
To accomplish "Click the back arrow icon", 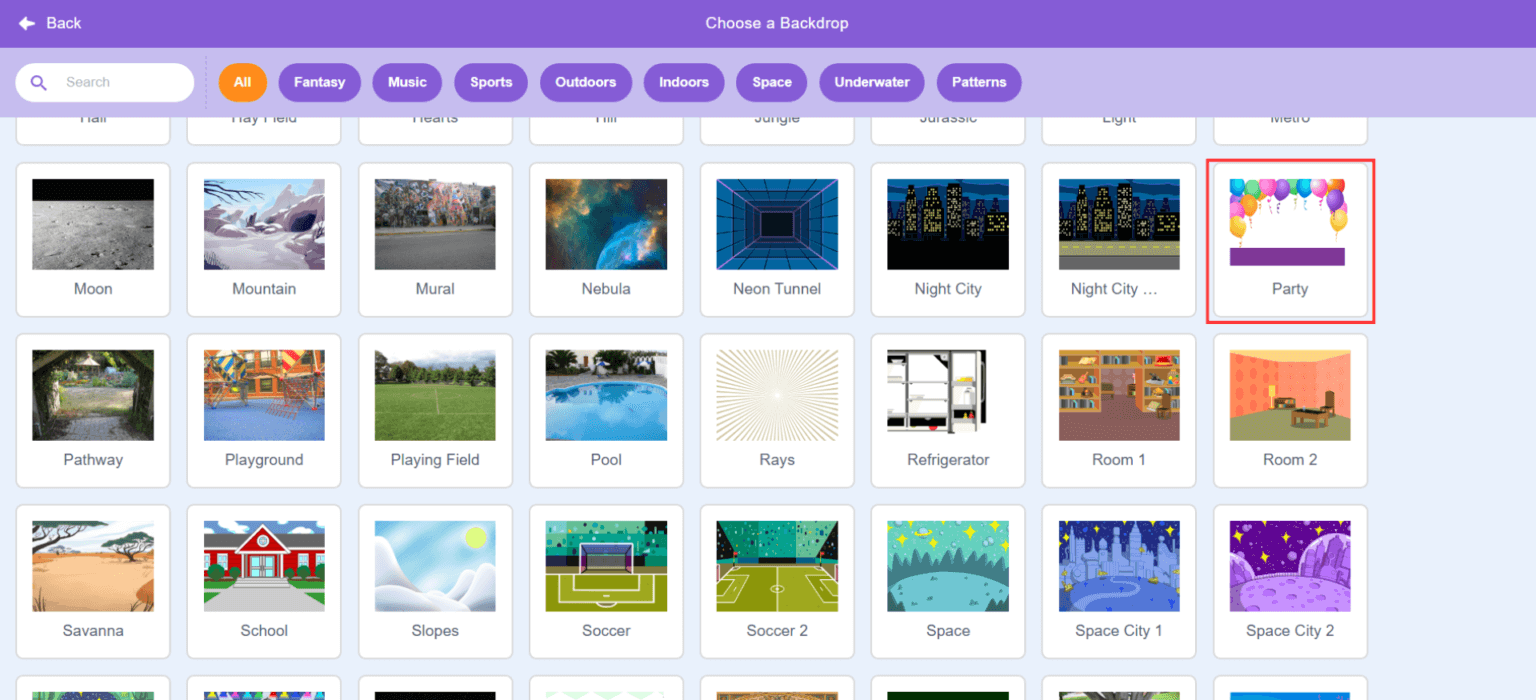I will [x=25, y=22].
